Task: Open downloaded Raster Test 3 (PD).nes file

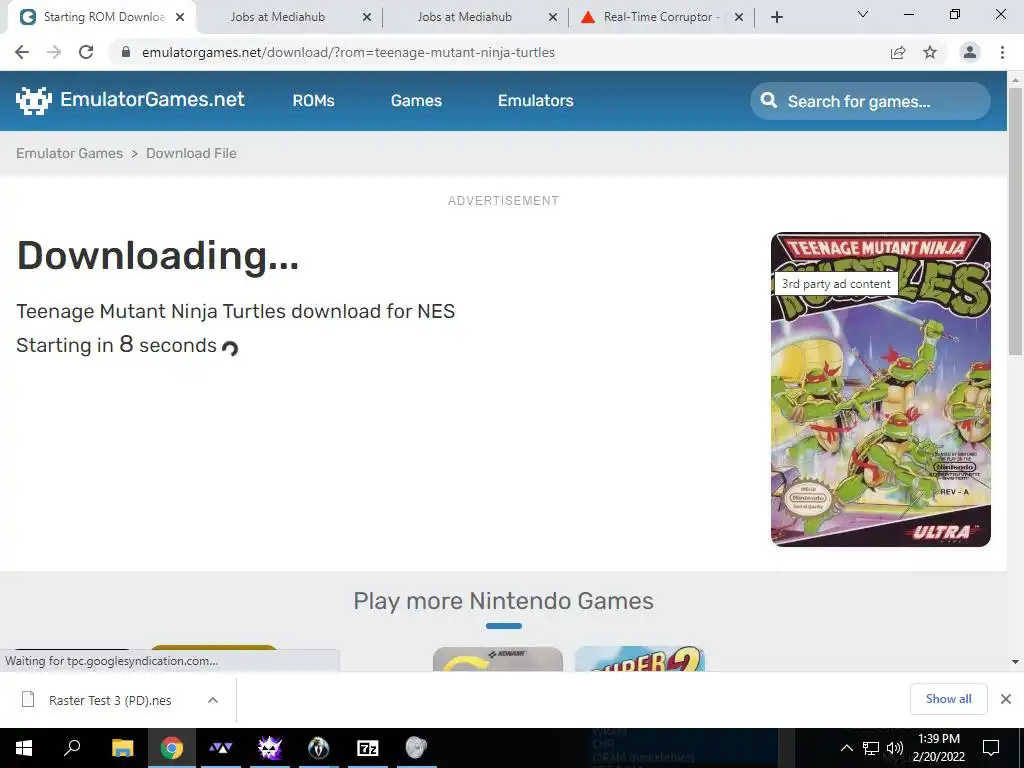Action: (98, 700)
